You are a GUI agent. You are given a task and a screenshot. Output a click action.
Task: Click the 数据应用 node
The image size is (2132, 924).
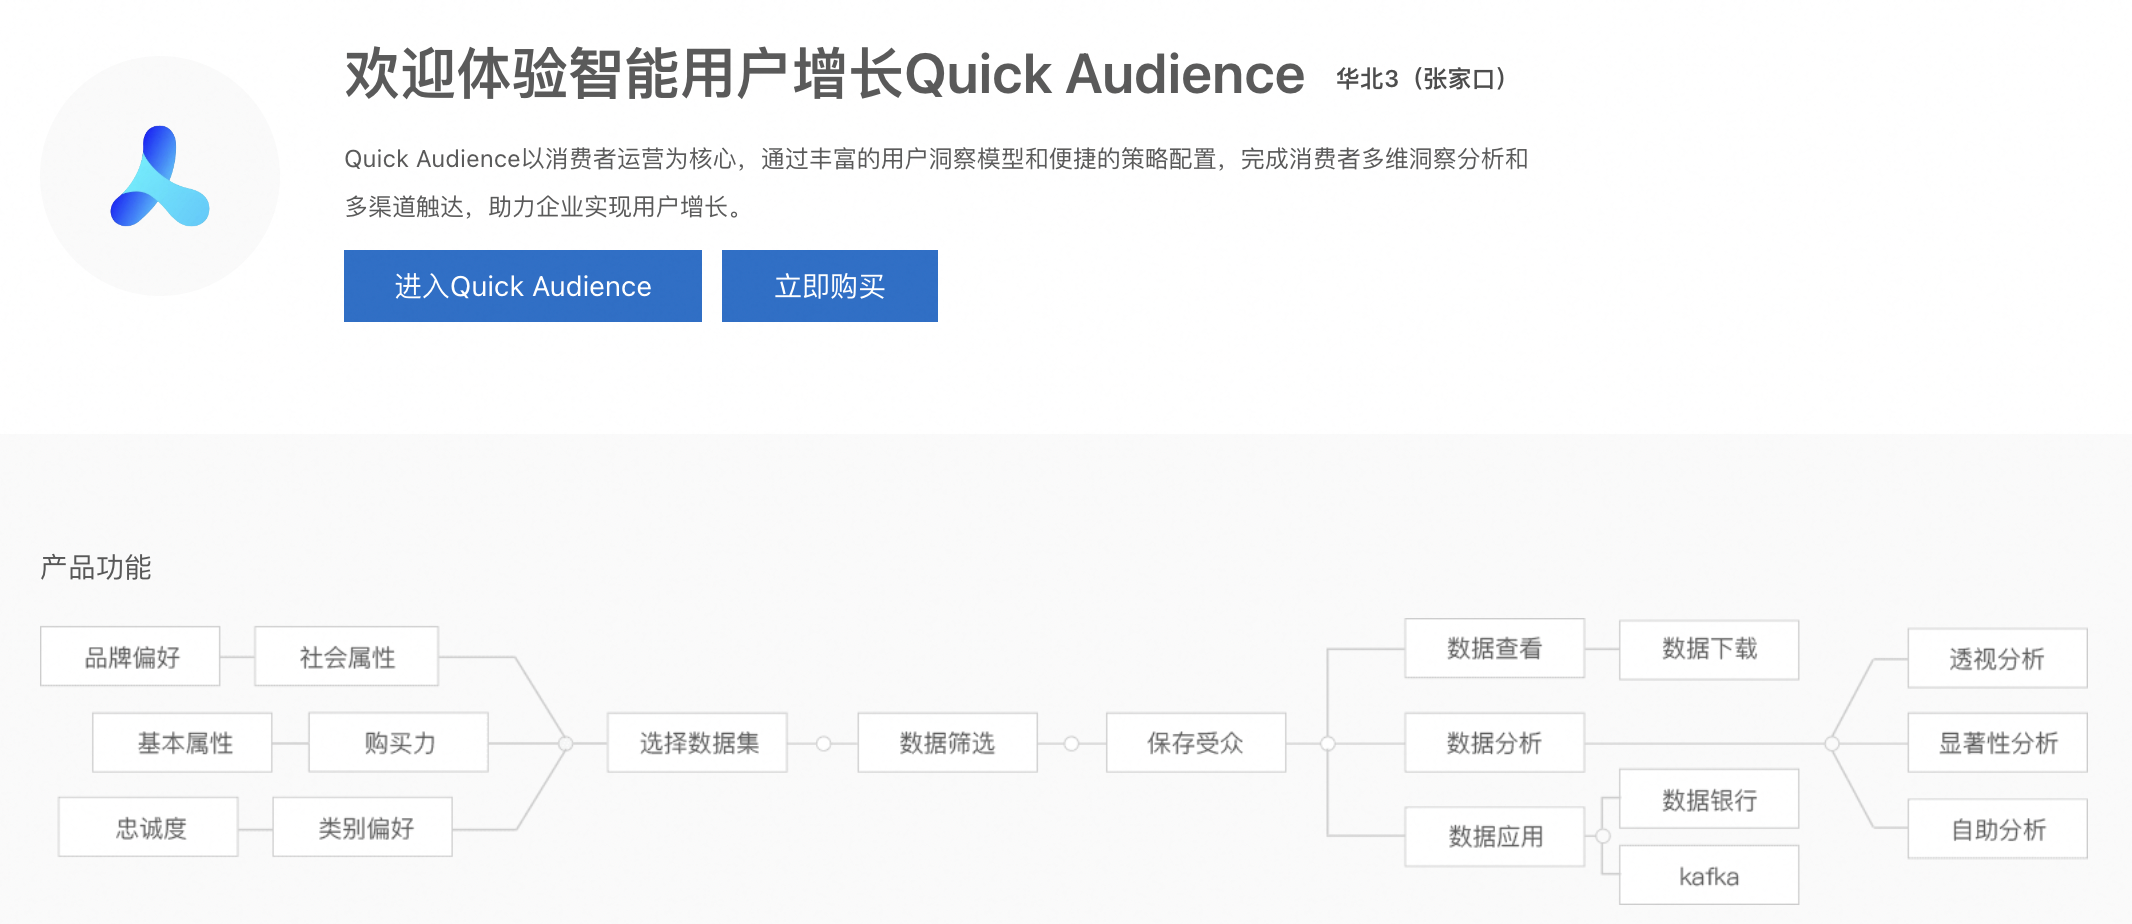tap(1494, 836)
